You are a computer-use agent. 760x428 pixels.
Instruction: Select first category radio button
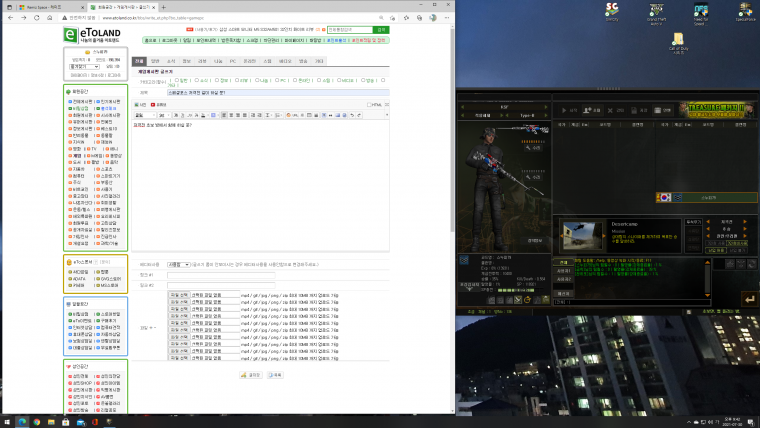tap(176, 80)
